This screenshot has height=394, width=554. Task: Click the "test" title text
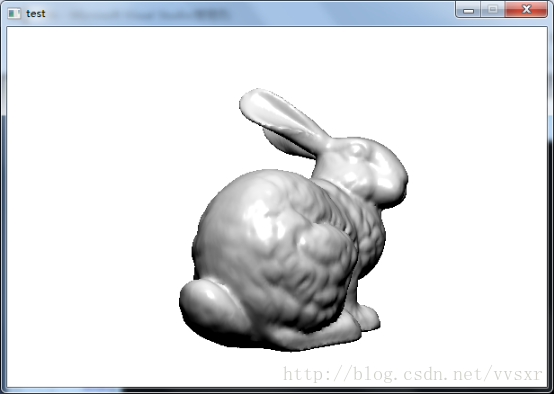(x=36, y=14)
